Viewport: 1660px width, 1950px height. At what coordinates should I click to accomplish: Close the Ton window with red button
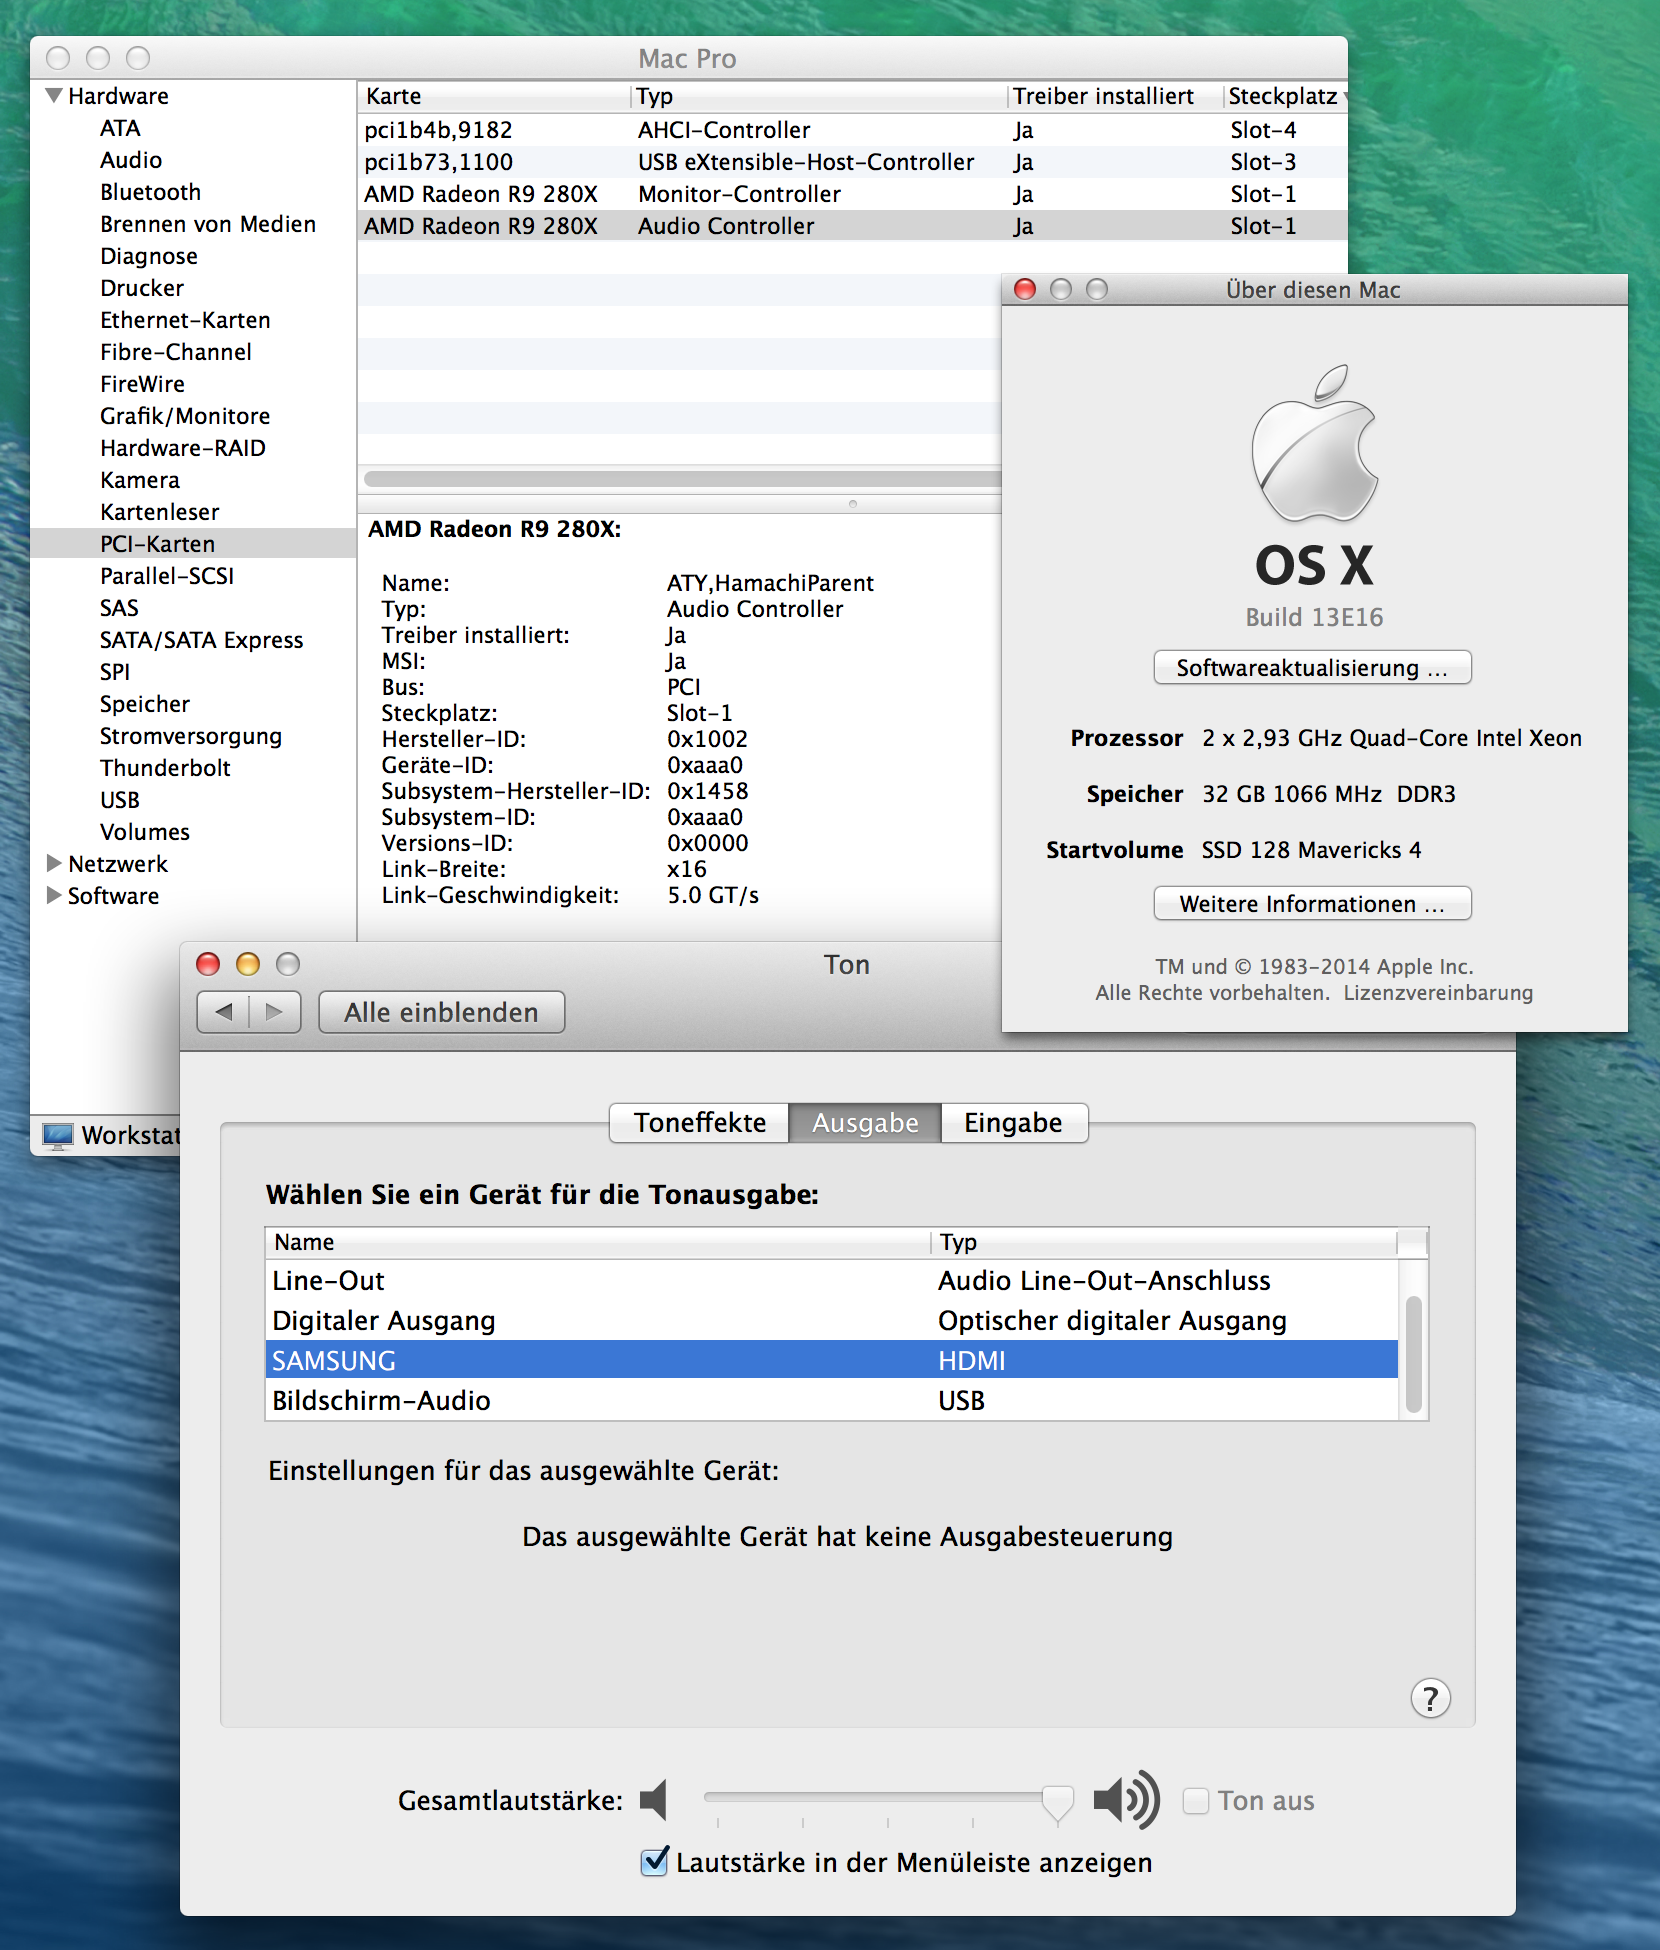[208, 964]
